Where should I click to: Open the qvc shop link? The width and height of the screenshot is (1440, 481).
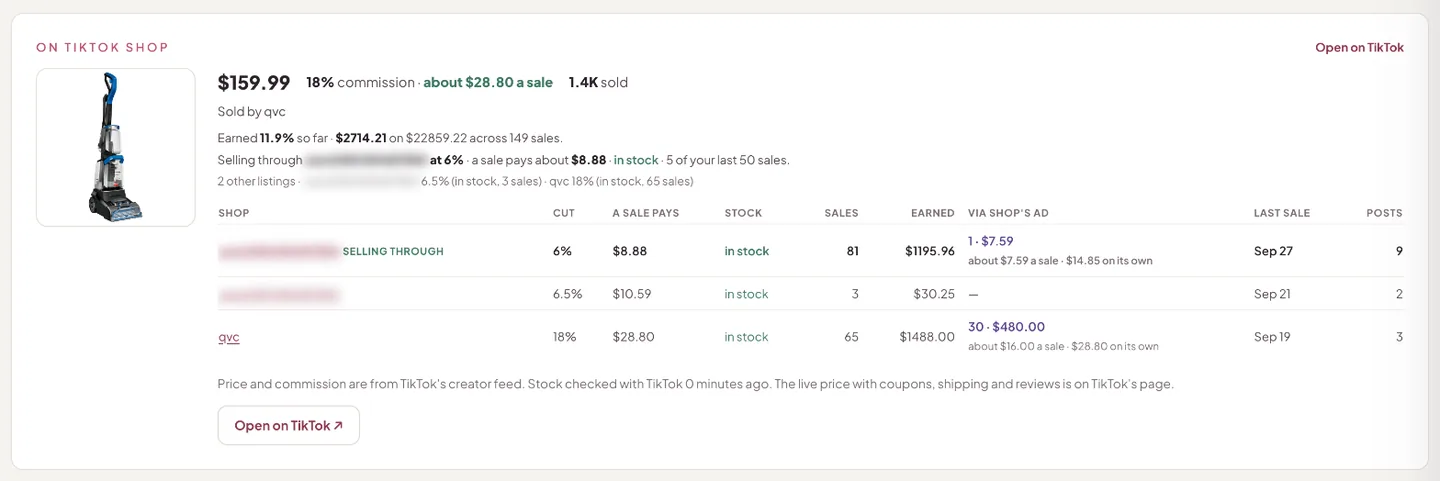(229, 337)
